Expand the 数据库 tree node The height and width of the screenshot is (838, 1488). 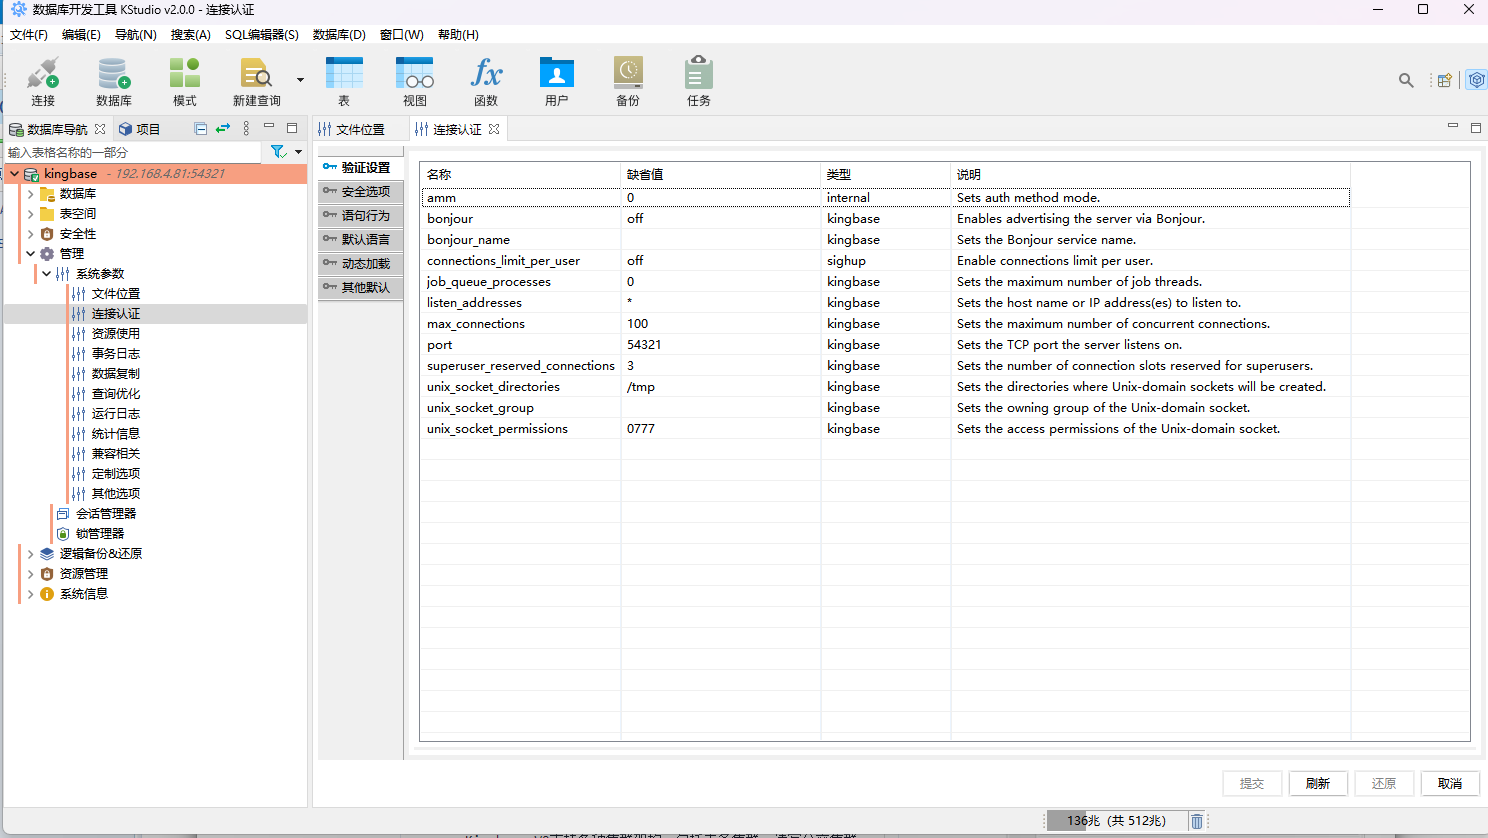click(31, 194)
